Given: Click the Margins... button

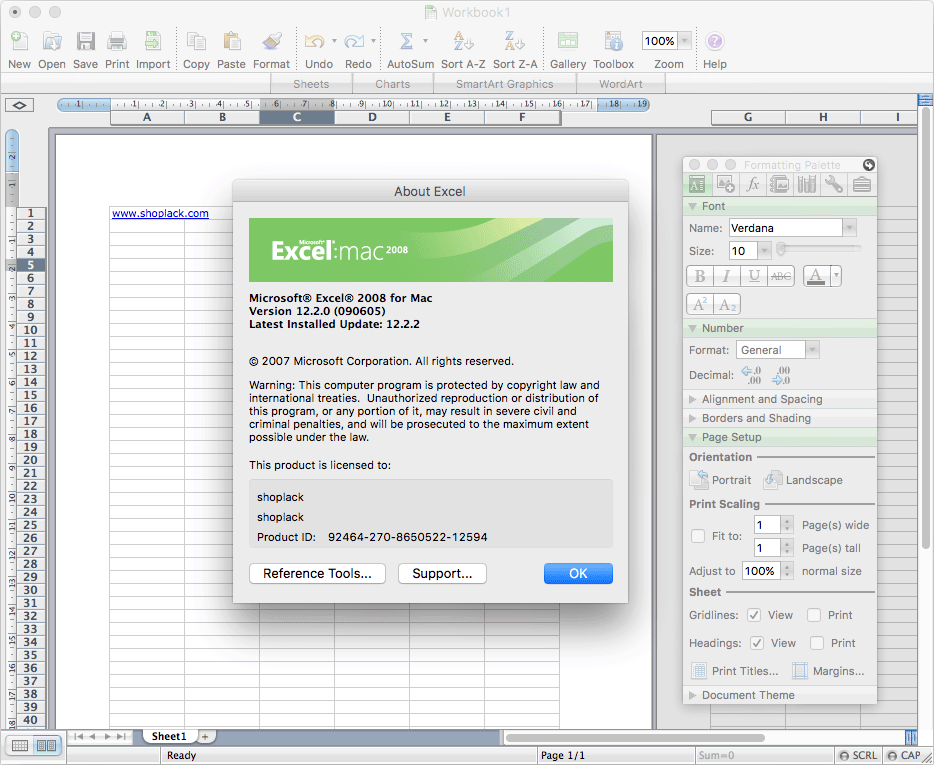Looking at the screenshot, I should click(x=828, y=671).
